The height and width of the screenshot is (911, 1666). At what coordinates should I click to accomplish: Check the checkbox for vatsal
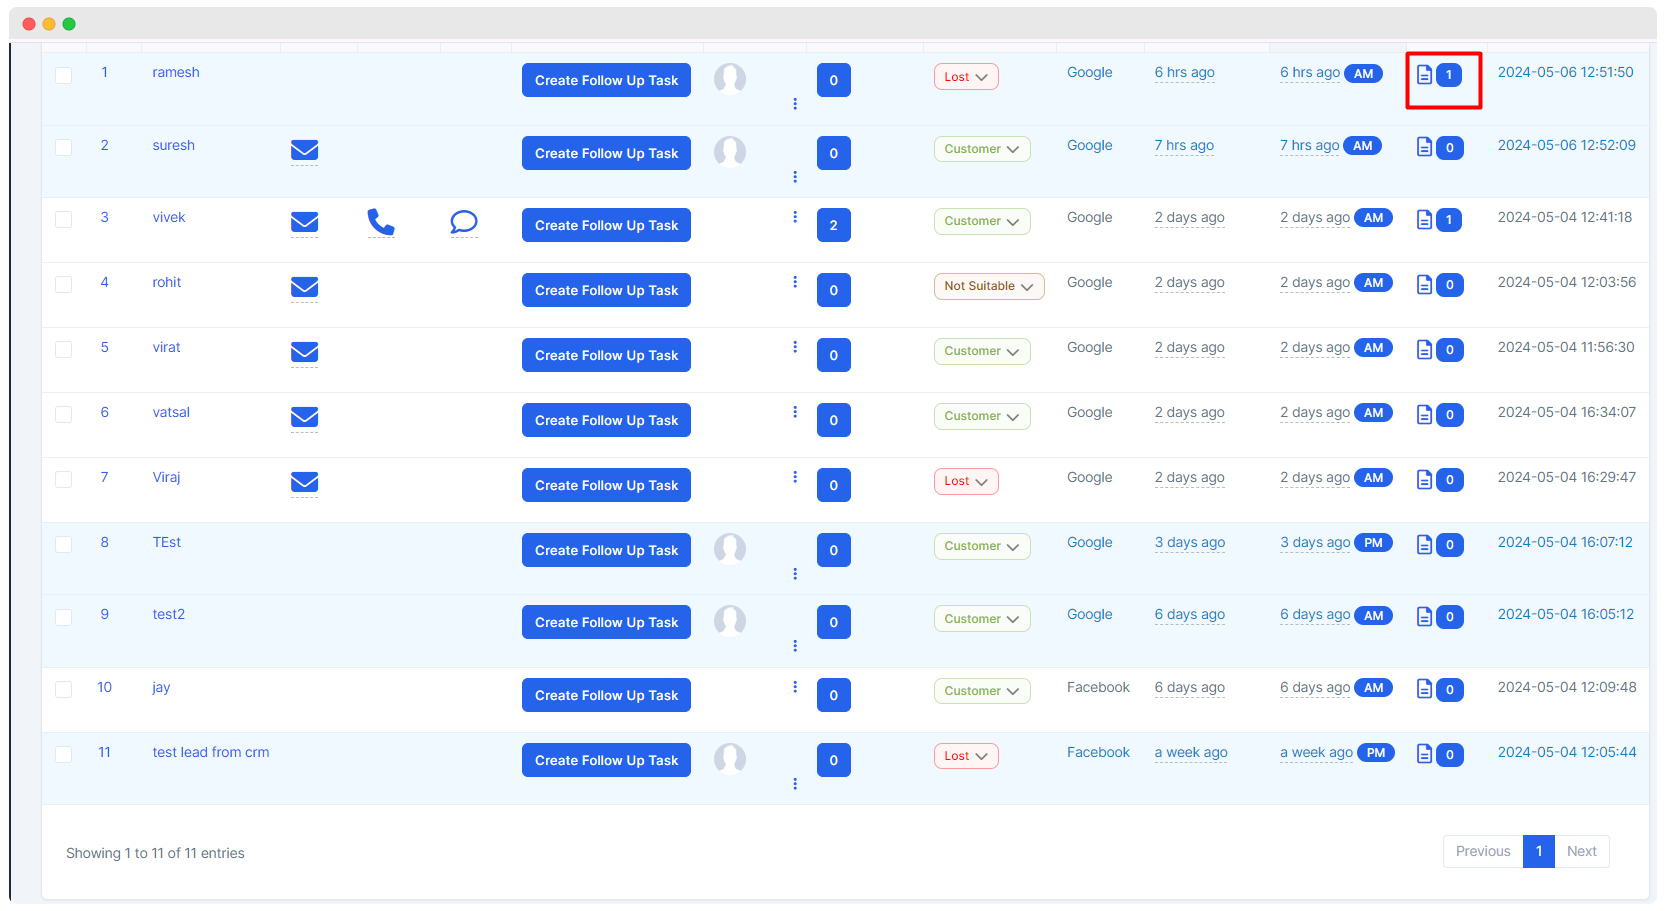[63, 414]
